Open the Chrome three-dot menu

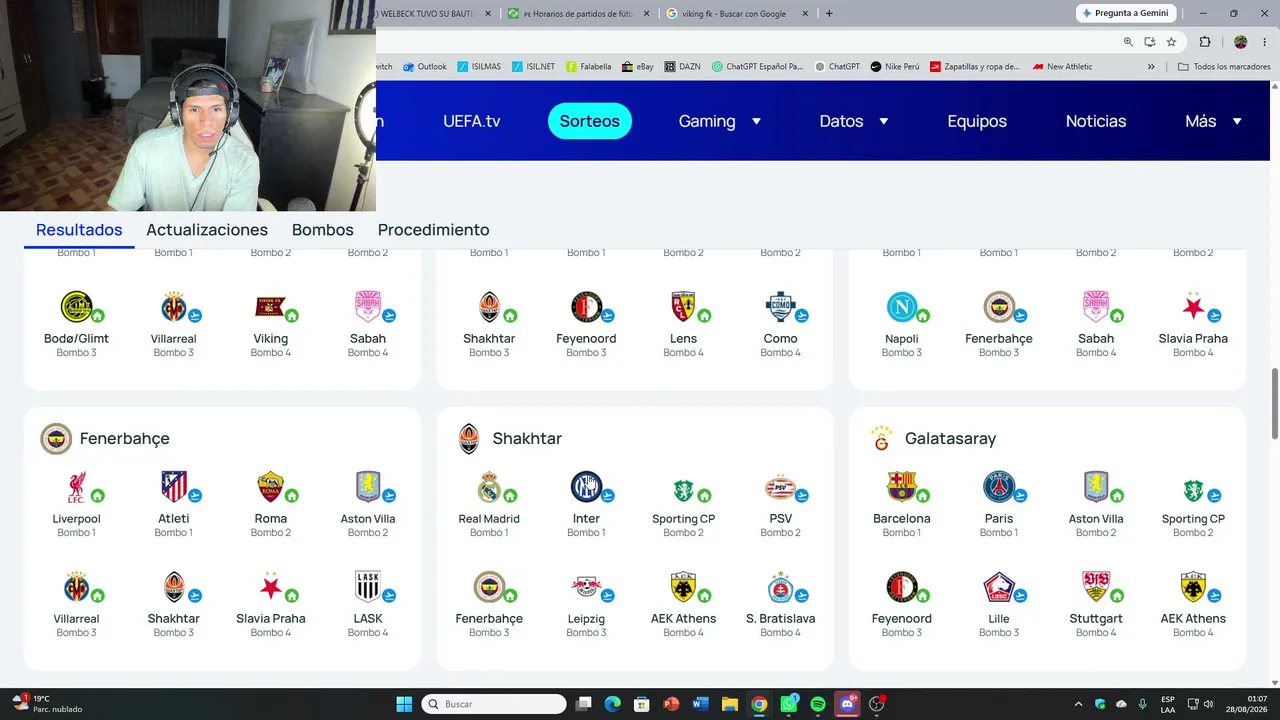tap(1263, 42)
